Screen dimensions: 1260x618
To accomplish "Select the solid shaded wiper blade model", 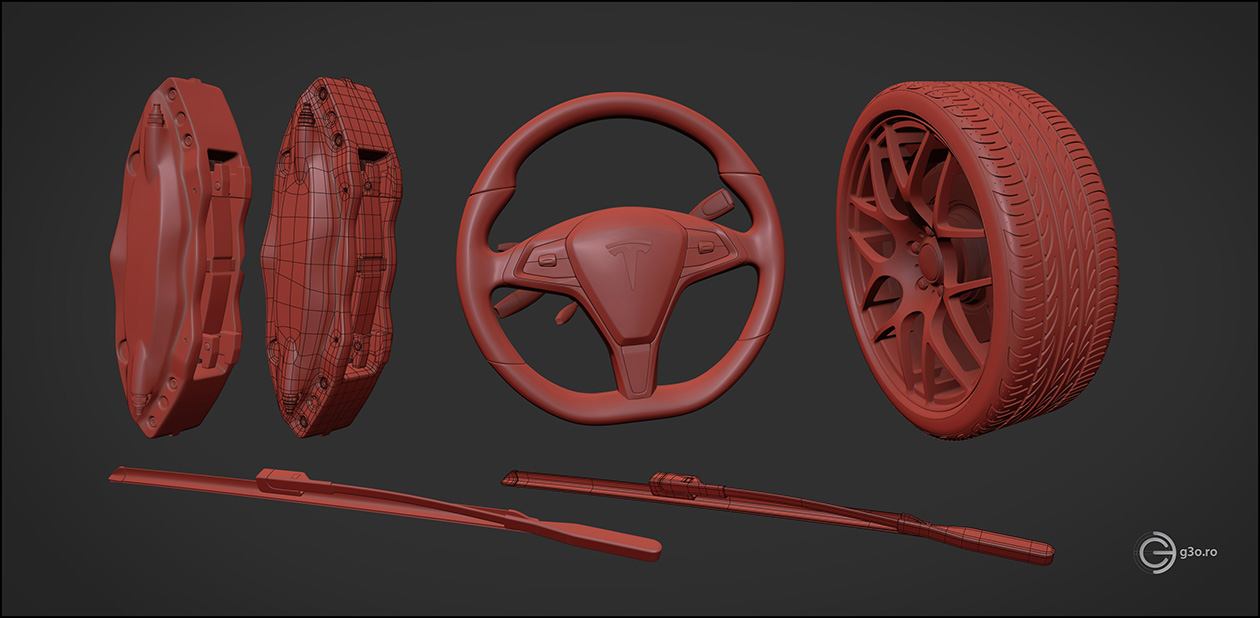I will 380,505.
